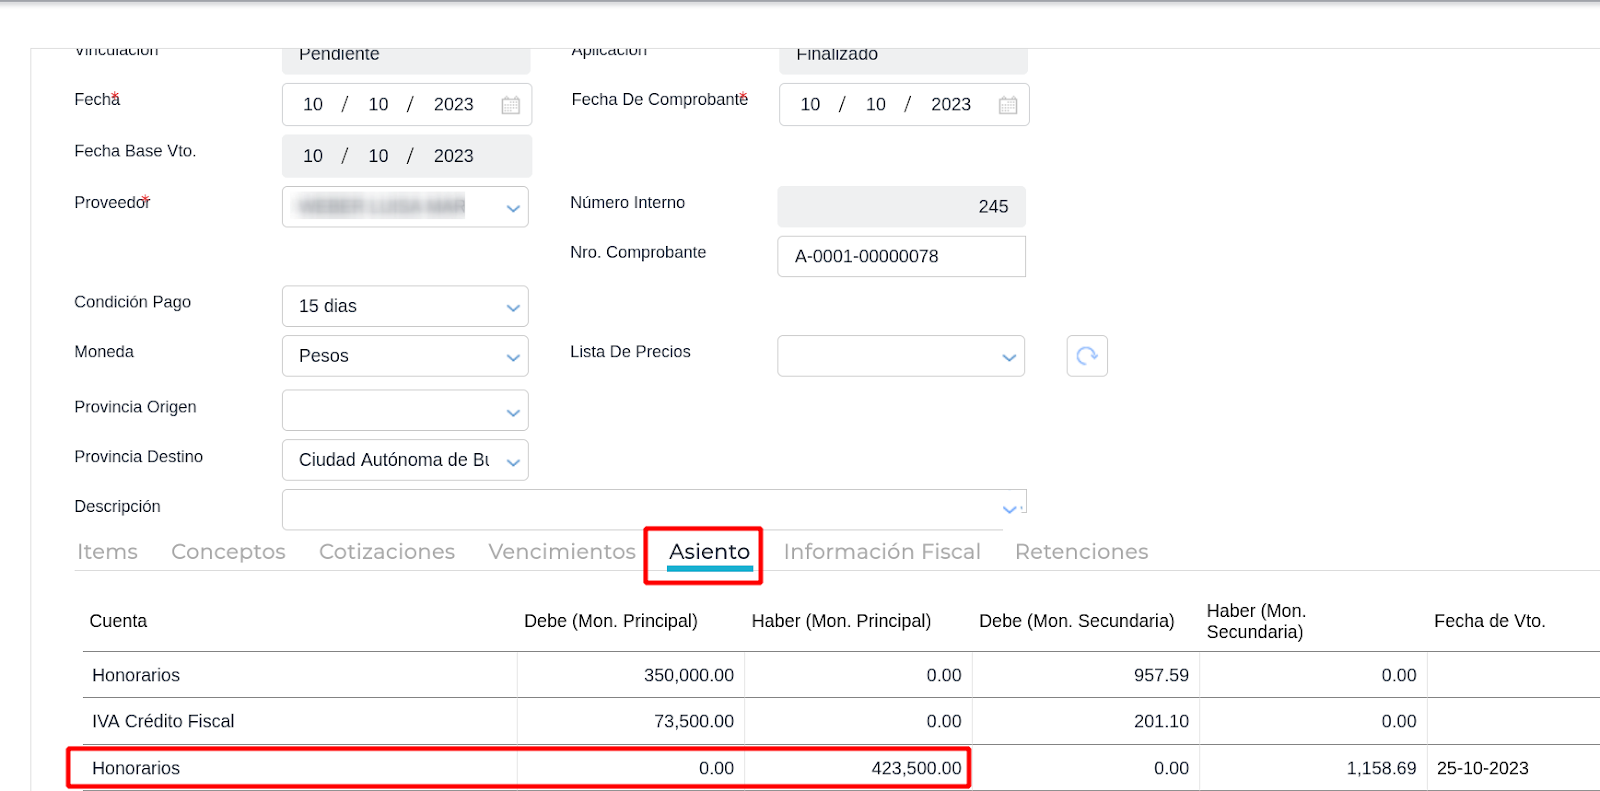The width and height of the screenshot is (1600, 791).
Task: Select the Vencimientos tab
Action: pos(562,552)
